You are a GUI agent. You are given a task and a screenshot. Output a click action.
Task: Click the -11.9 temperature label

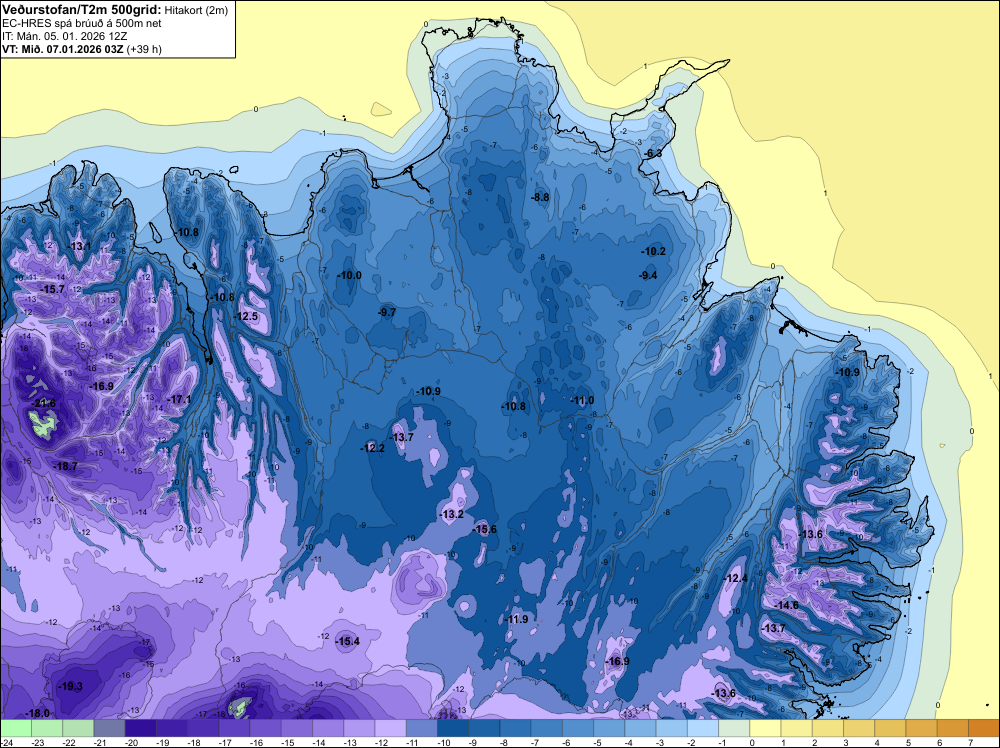(517, 619)
